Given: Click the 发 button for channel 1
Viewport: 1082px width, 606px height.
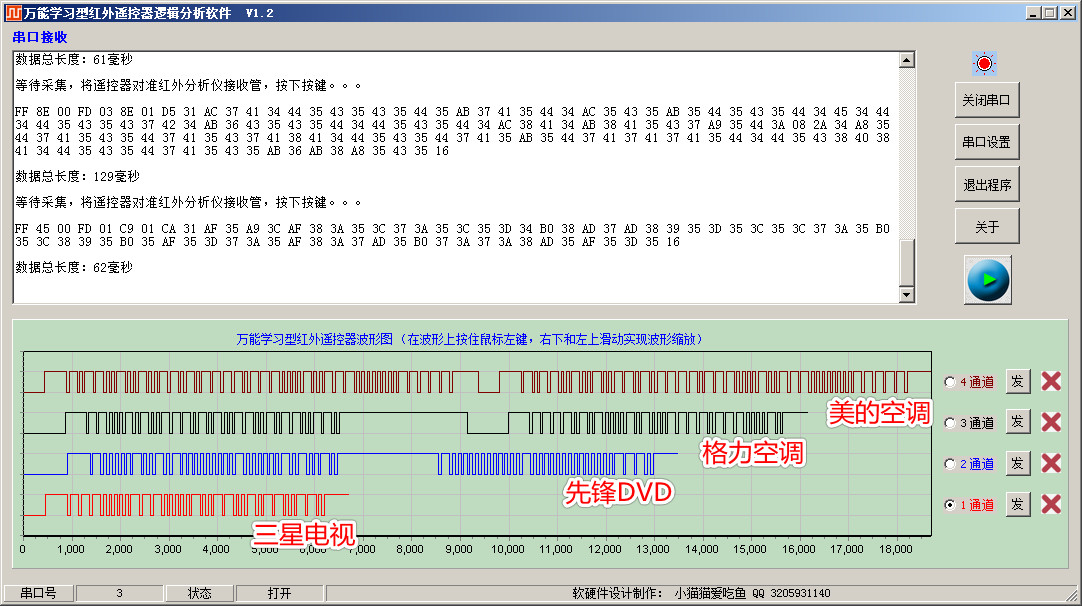Looking at the screenshot, I should pos(1017,505).
